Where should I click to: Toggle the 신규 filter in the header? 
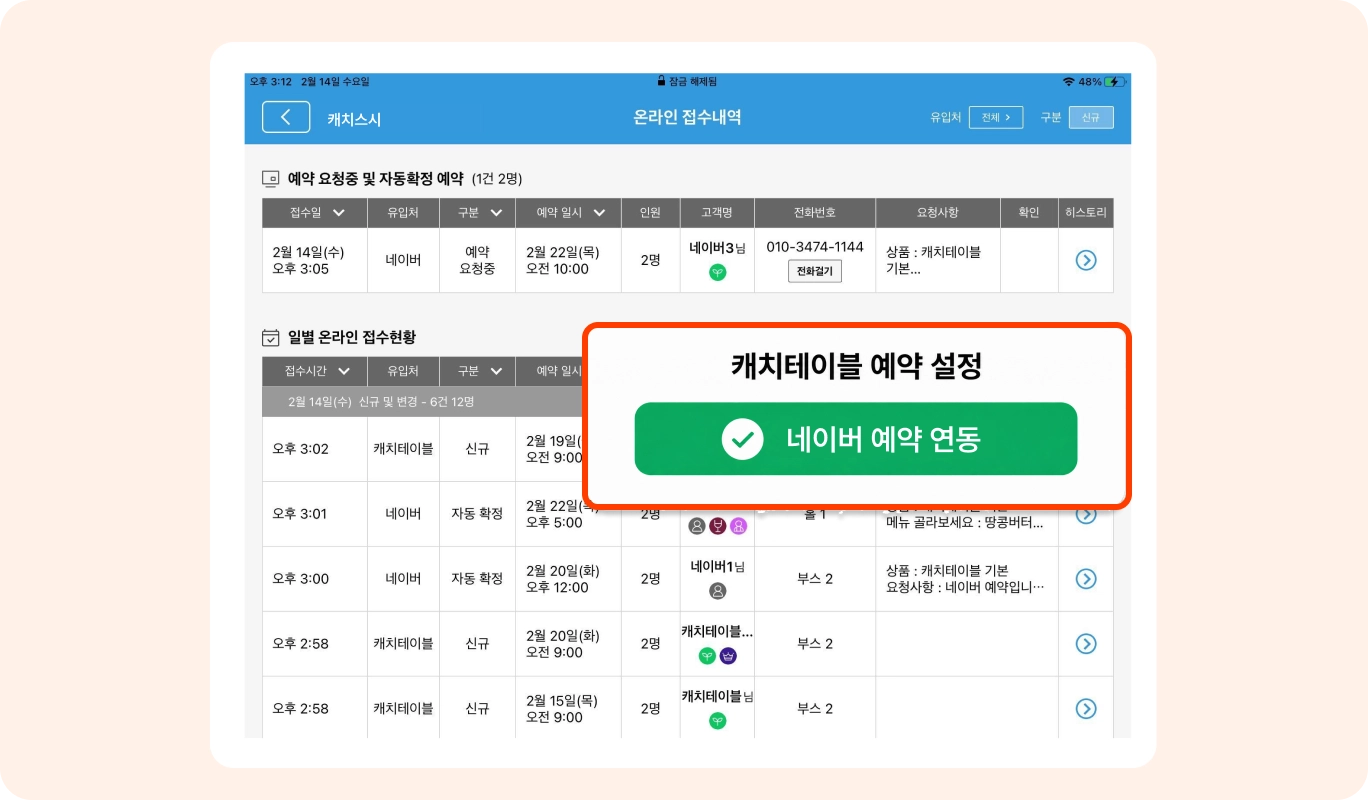click(x=1090, y=117)
